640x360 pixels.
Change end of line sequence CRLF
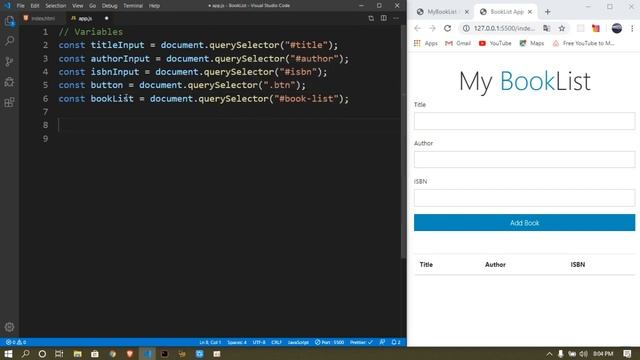(x=276, y=342)
